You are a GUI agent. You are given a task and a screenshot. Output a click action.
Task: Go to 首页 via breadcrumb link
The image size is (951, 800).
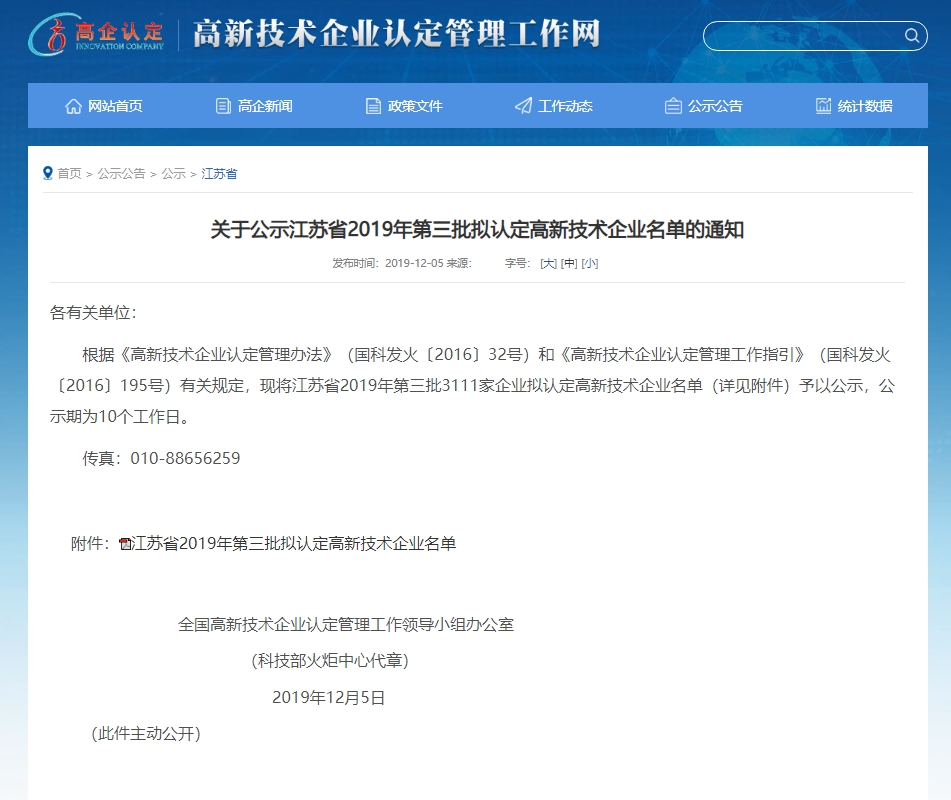coord(69,174)
